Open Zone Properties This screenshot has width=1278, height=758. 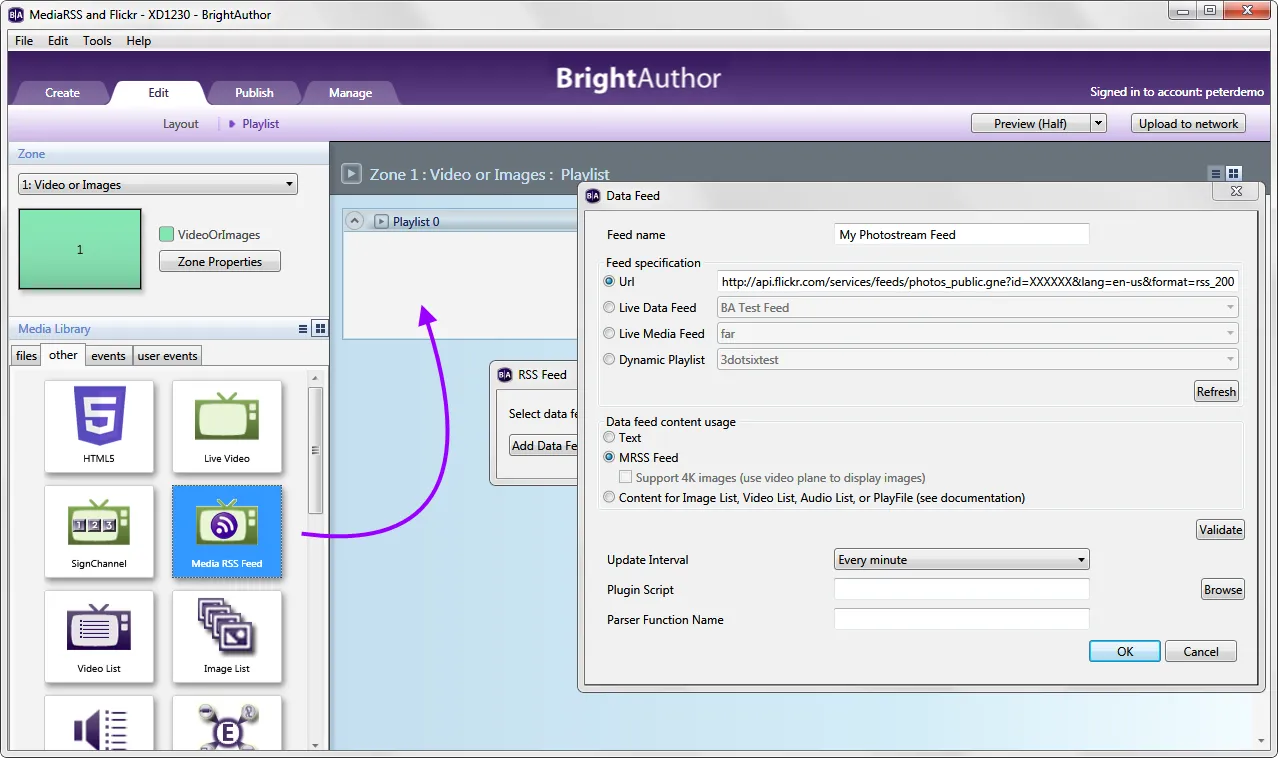point(220,262)
